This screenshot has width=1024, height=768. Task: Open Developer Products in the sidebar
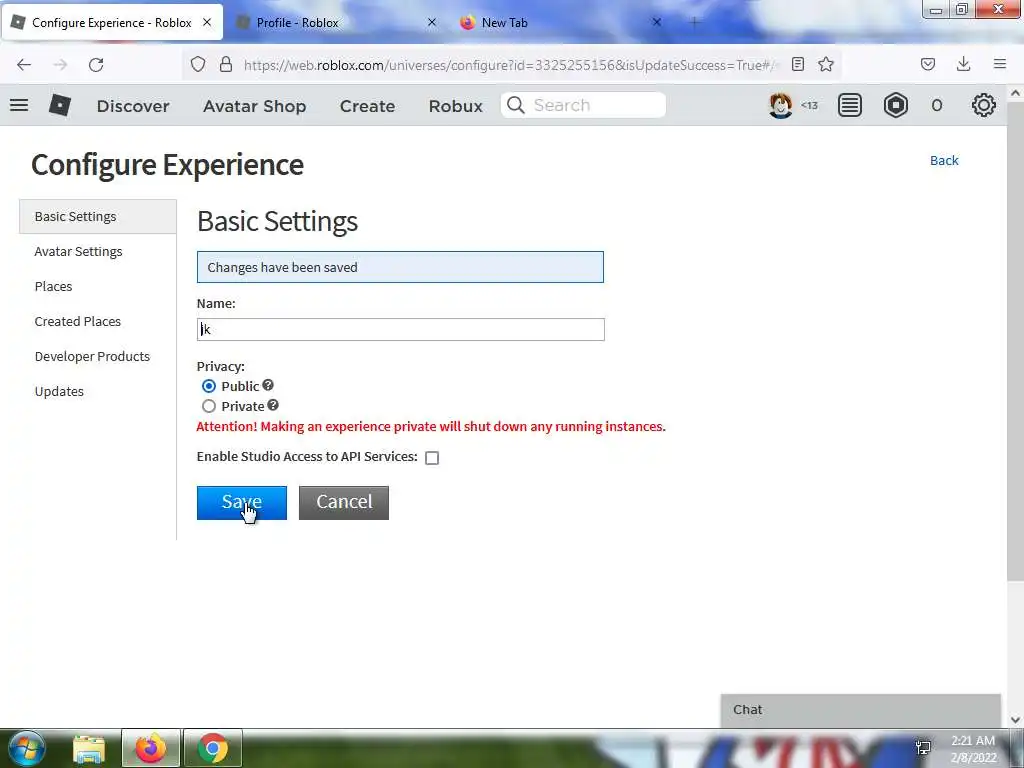point(92,357)
